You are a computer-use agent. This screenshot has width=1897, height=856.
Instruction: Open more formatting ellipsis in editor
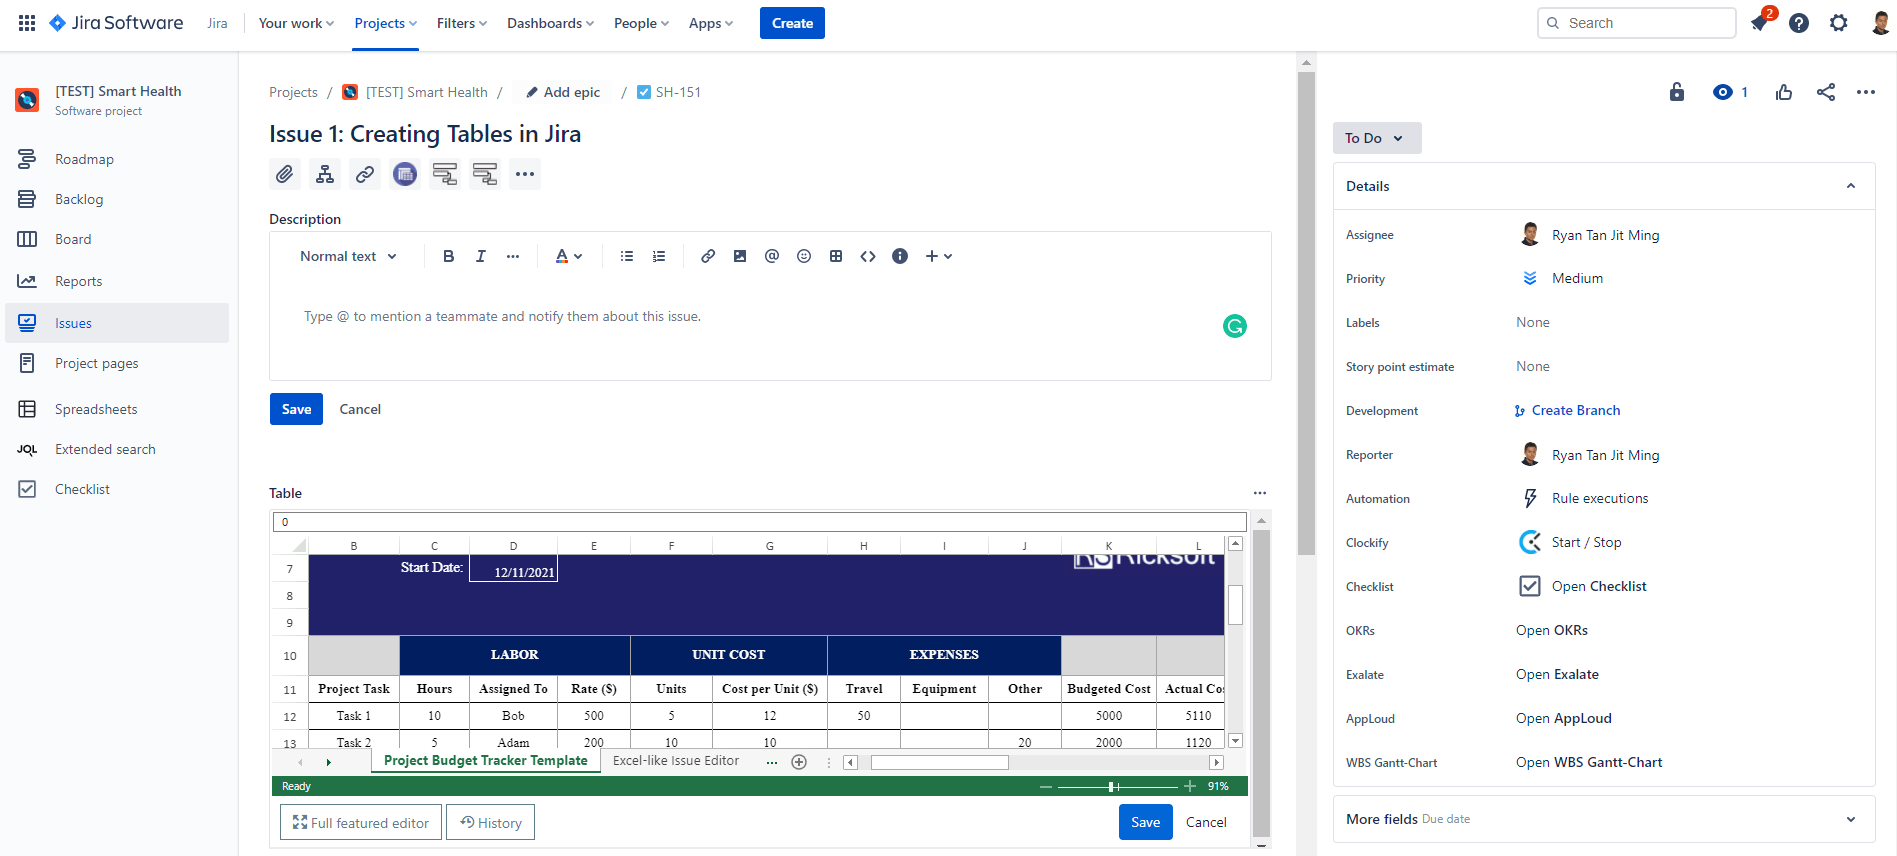coord(513,256)
